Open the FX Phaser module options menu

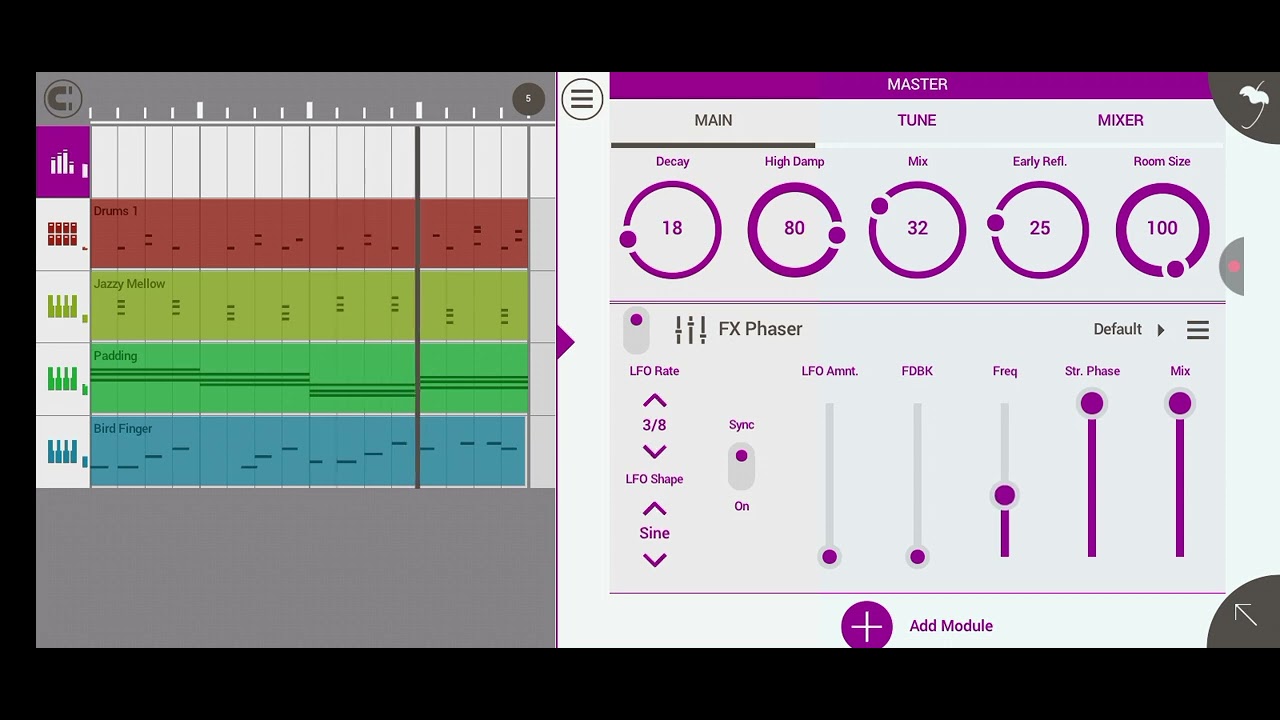1197,330
